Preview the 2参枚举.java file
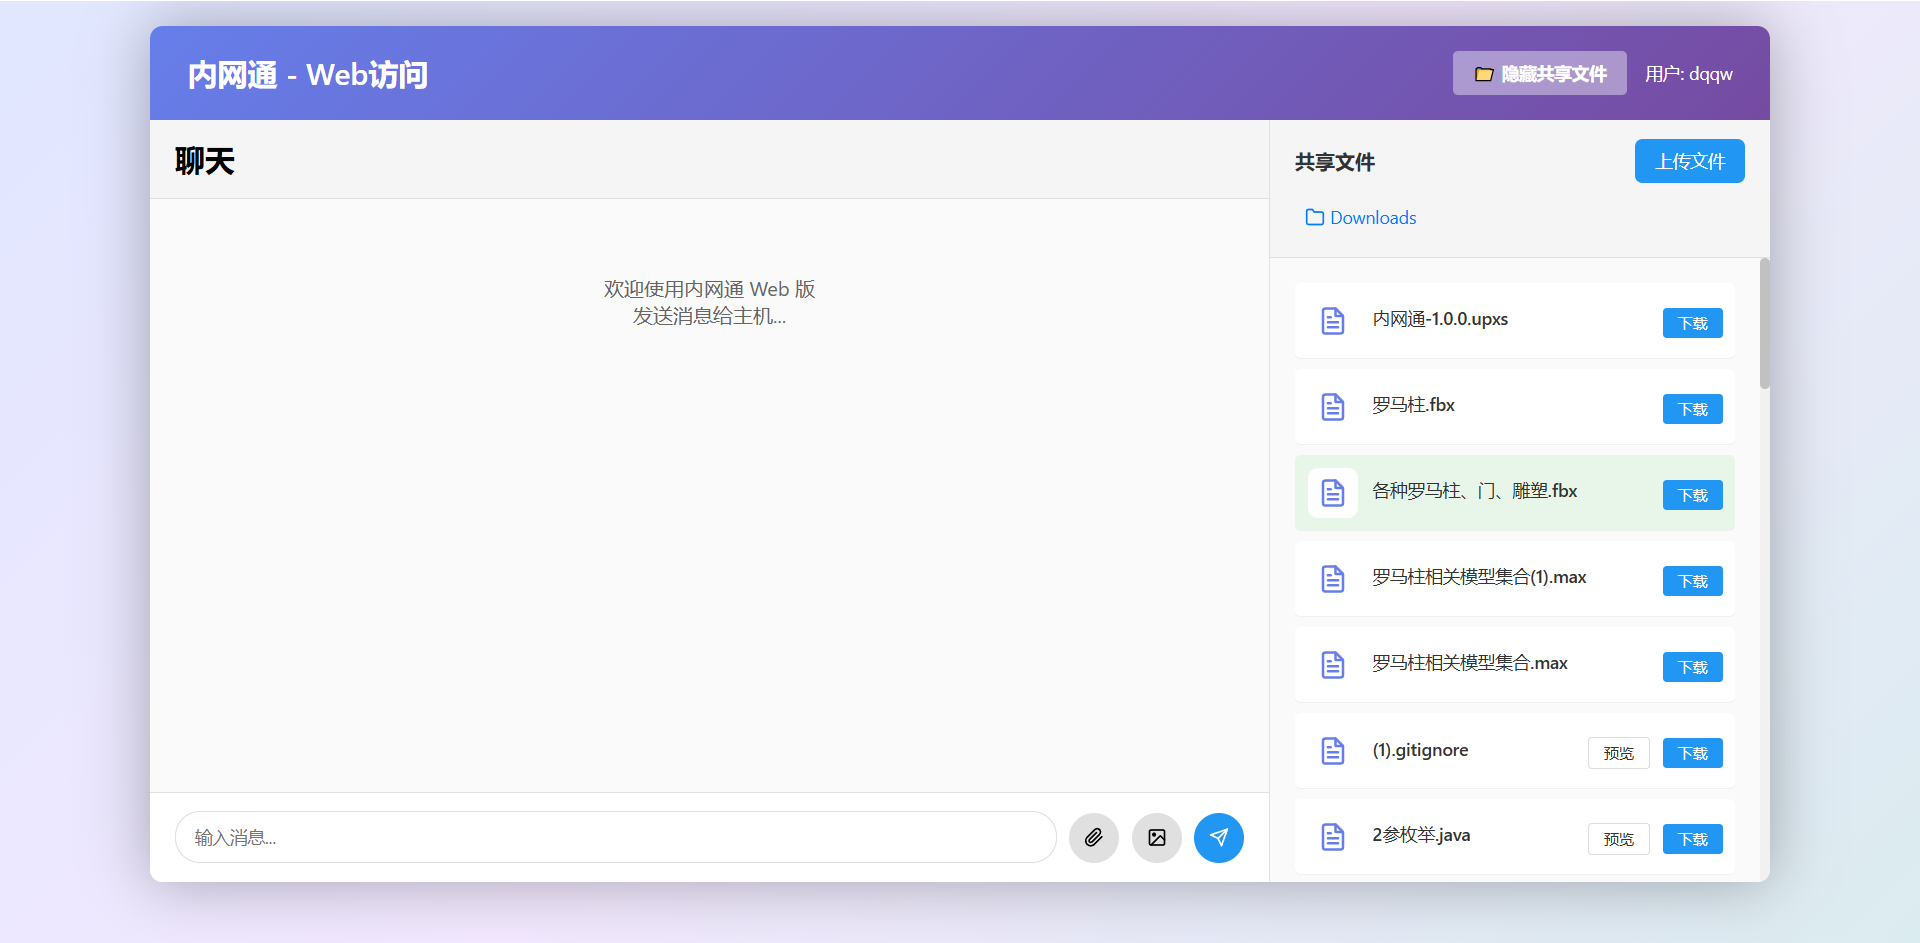 1618,839
